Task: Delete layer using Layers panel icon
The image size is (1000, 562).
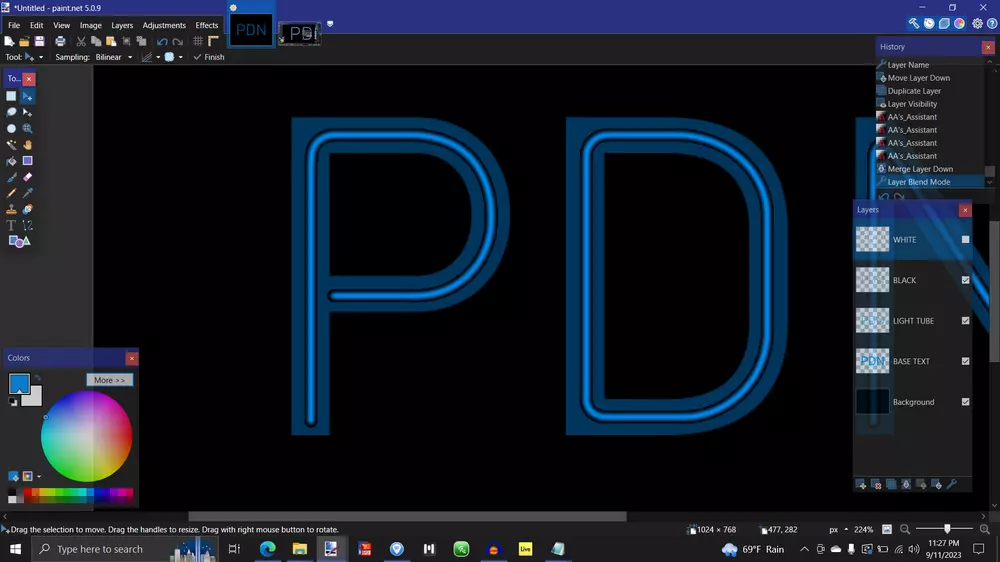Action: click(876, 485)
